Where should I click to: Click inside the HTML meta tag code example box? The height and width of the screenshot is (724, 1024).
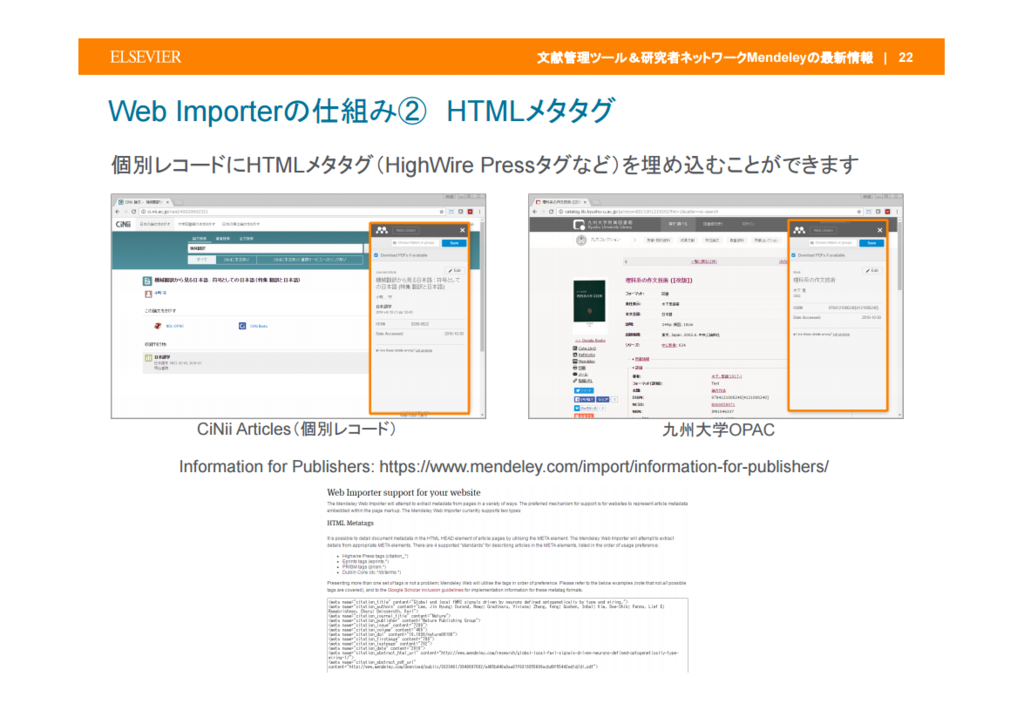tap(507, 635)
